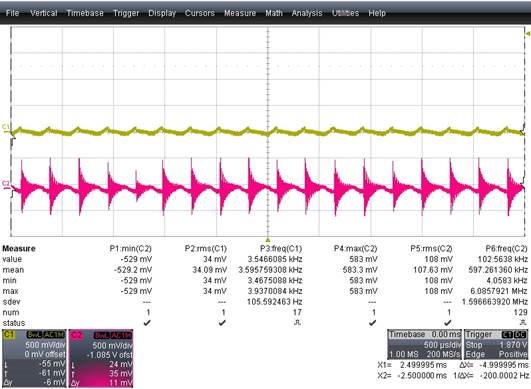Open the Analysis menu
531x389 pixels.
coord(307,13)
